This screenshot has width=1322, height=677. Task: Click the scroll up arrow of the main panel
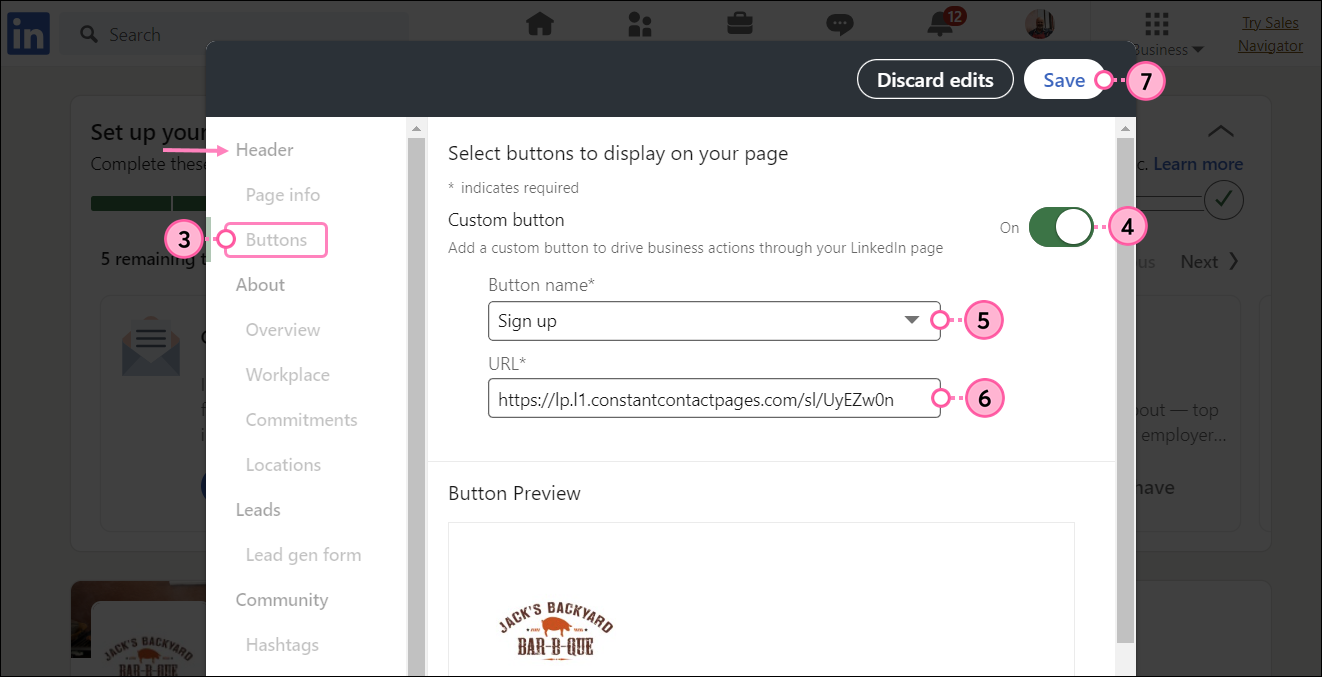pyautogui.click(x=1126, y=128)
